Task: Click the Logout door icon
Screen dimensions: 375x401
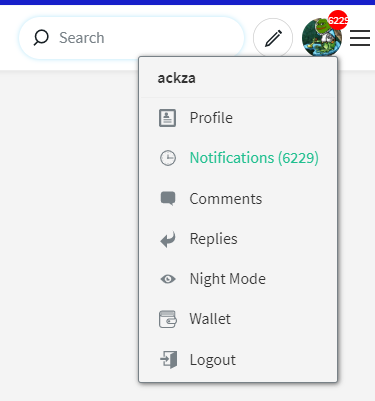Action: (169, 359)
